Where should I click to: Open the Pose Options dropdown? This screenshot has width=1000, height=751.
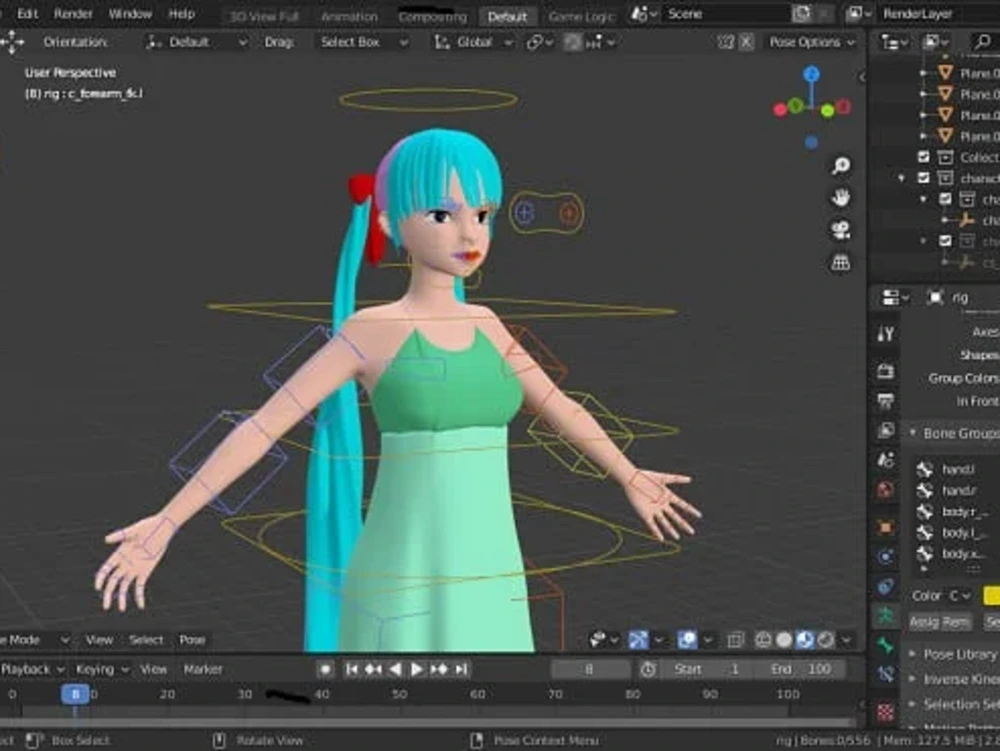tap(811, 42)
